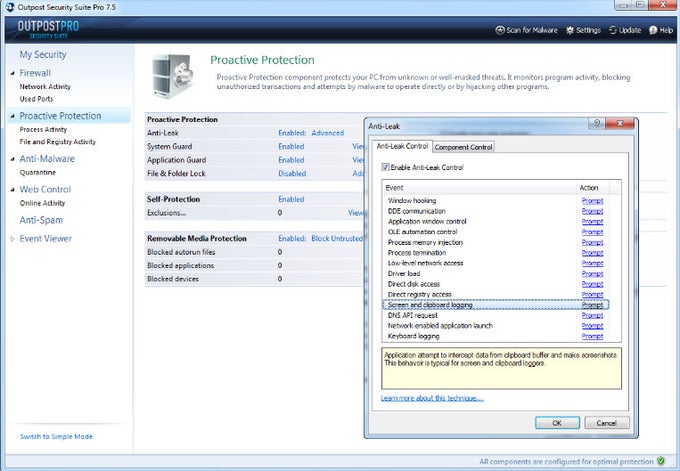Click Switch to Simple Mode link
Image resolution: width=680 pixels, height=471 pixels.
click(x=56, y=436)
